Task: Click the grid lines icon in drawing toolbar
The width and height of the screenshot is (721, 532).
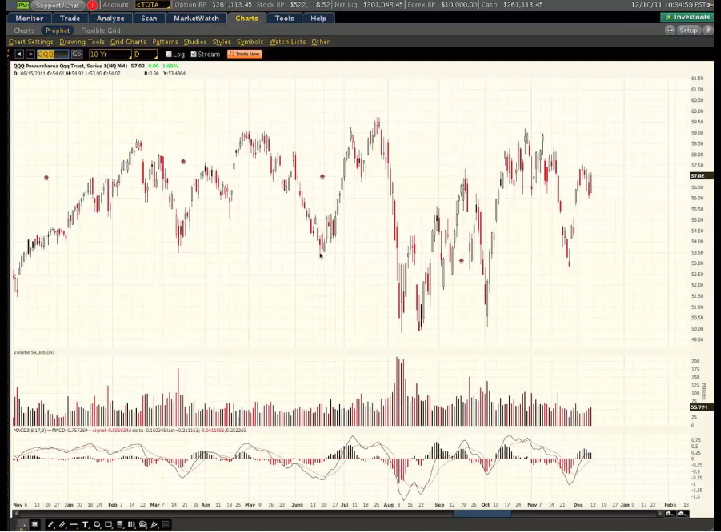Action: click(x=166, y=524)
